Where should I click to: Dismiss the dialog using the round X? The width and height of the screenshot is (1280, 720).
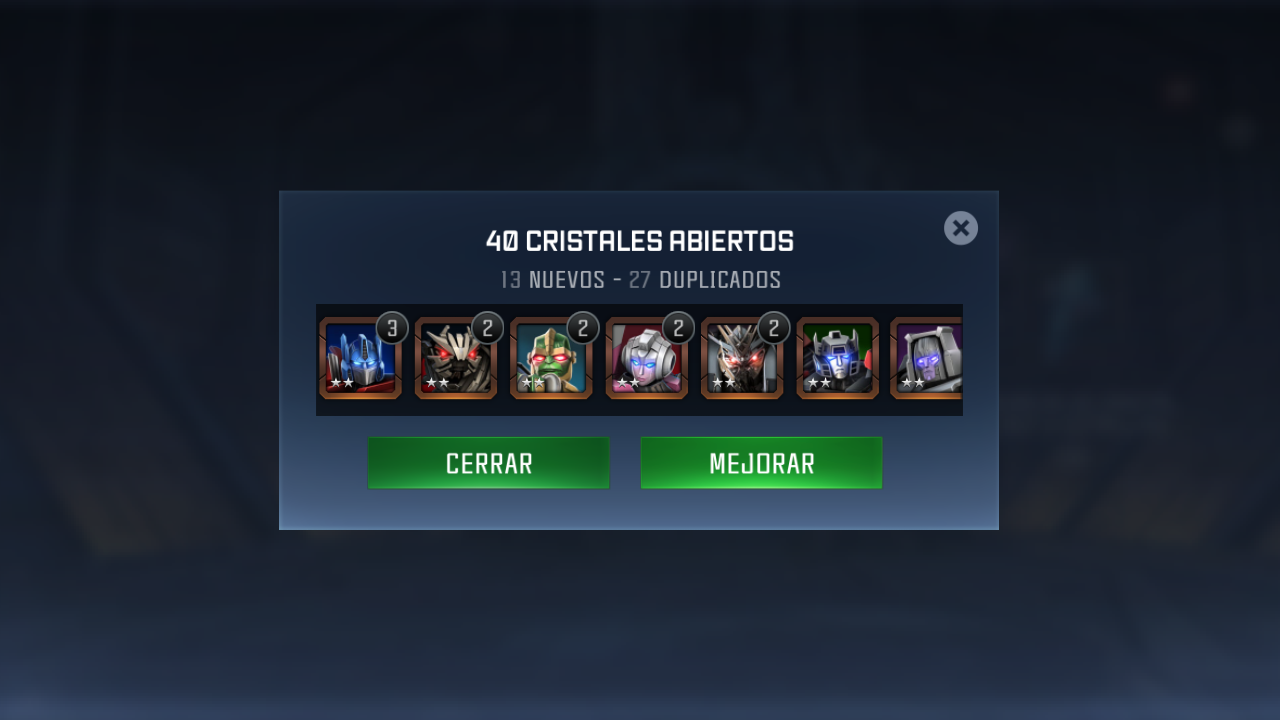(x=961, y=228)
